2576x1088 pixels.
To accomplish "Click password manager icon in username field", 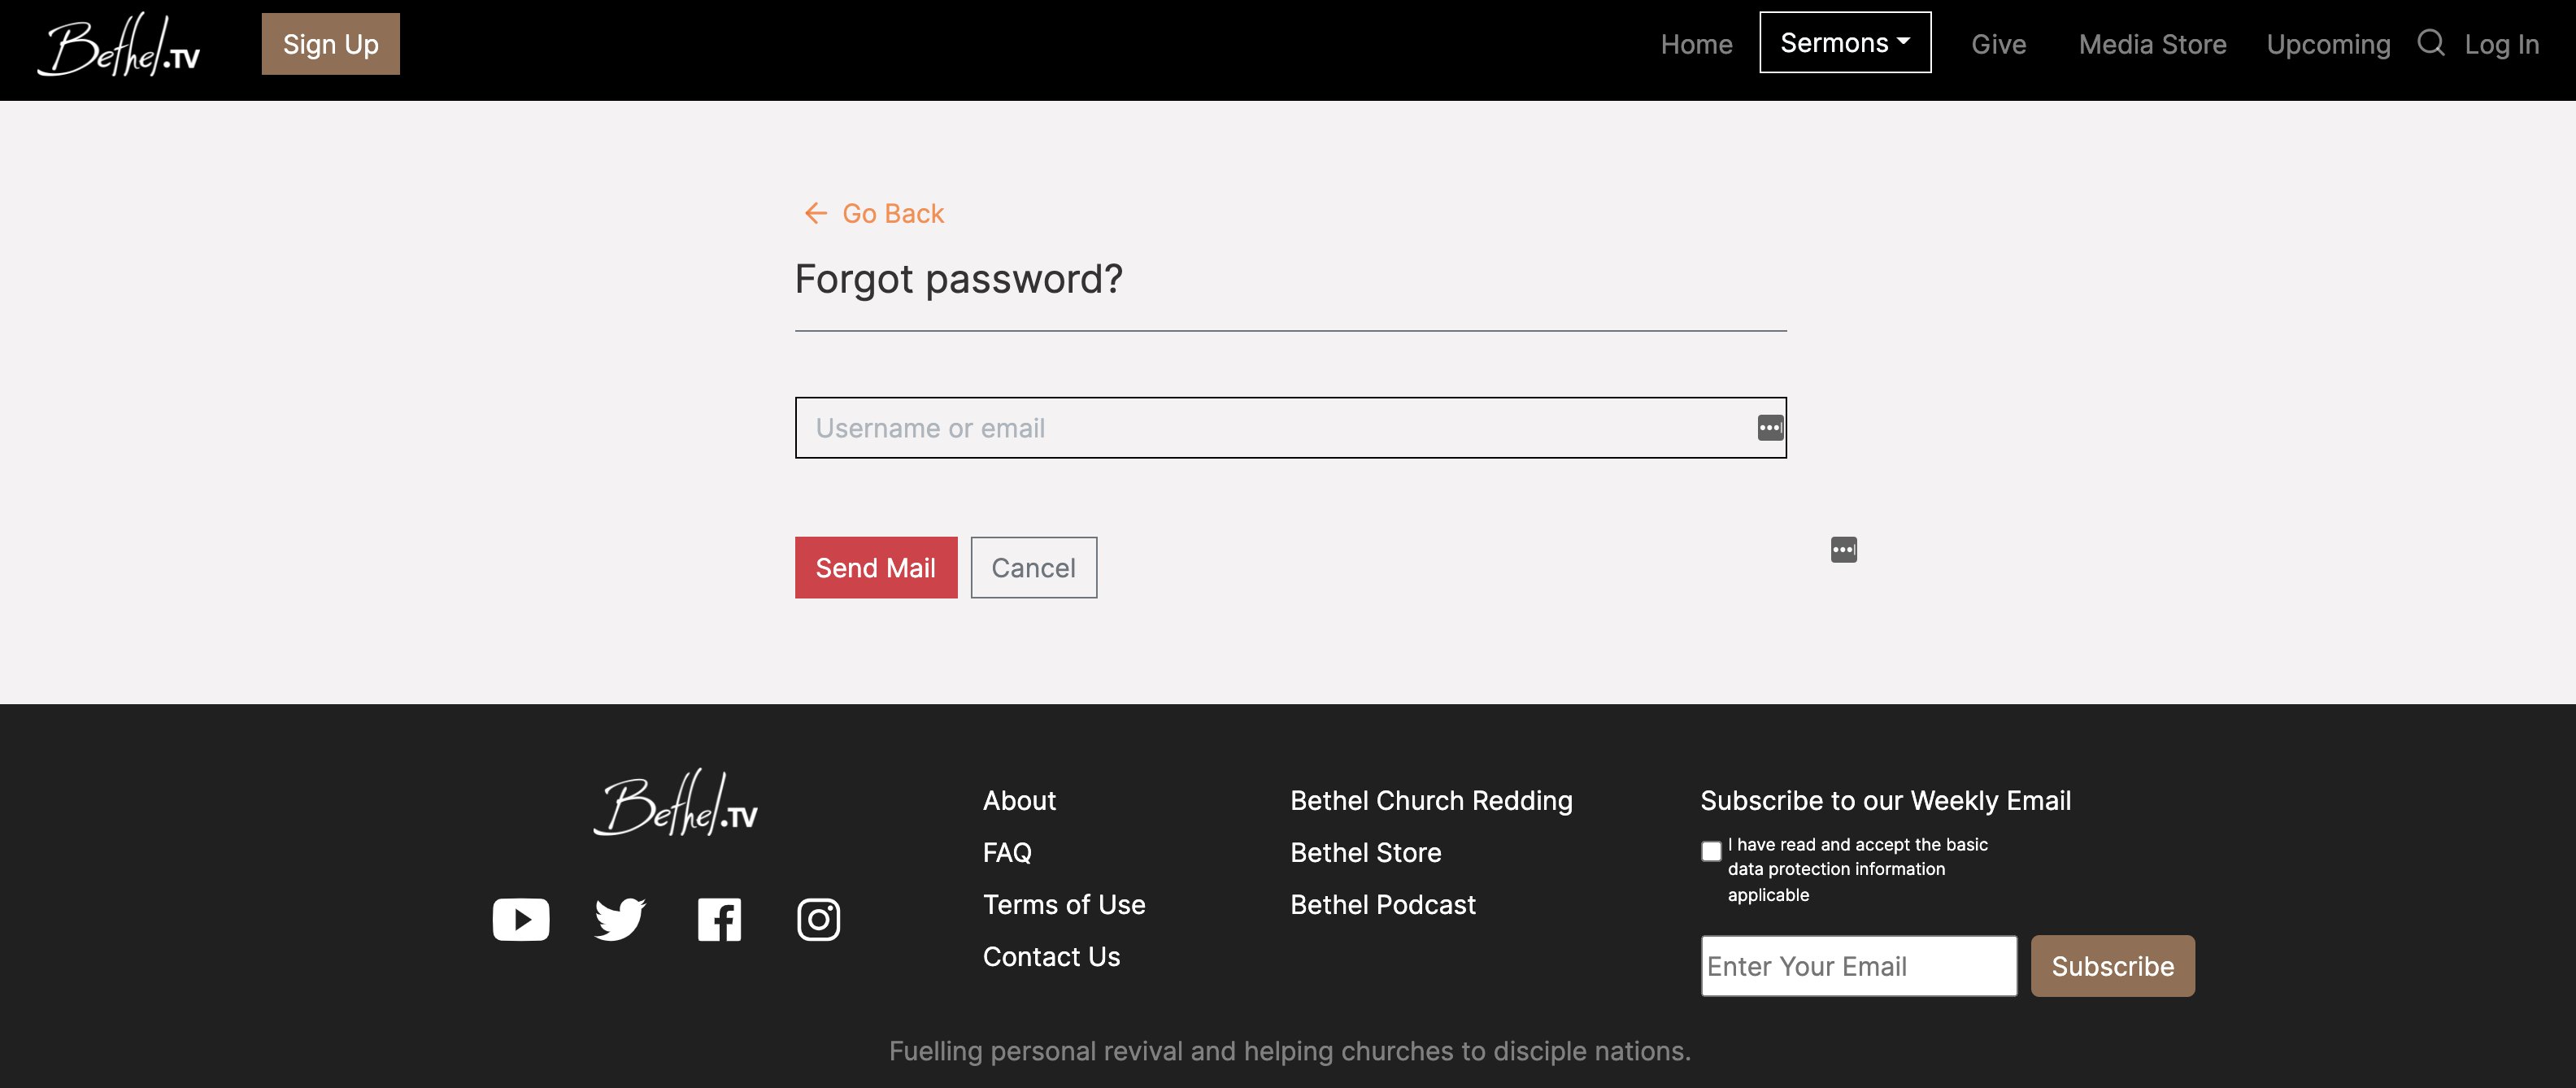I will point(1770,428).
